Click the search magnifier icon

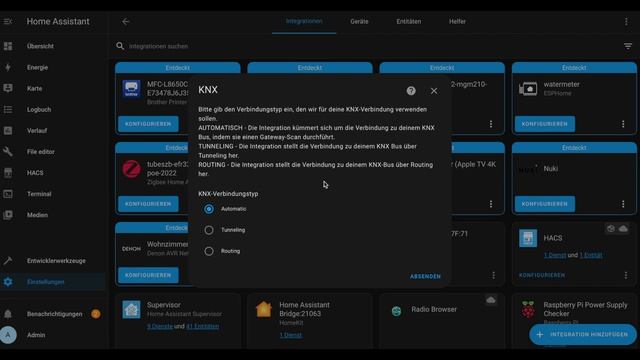(120, 46)
